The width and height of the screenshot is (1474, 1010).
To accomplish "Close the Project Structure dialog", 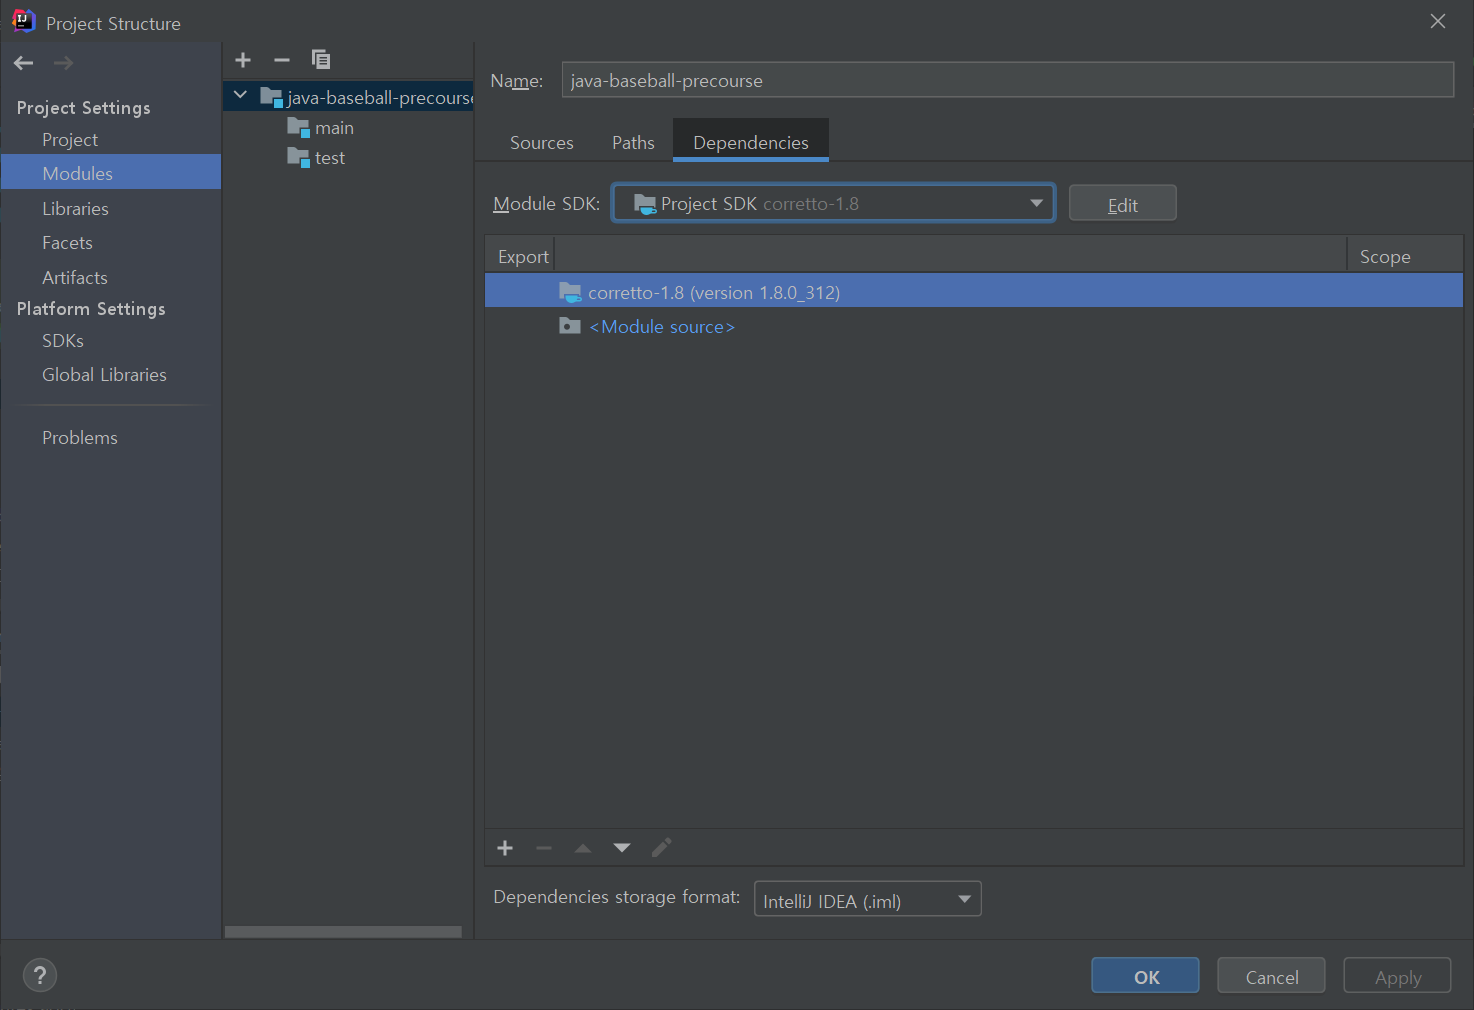I will [x=1438, y=21].
